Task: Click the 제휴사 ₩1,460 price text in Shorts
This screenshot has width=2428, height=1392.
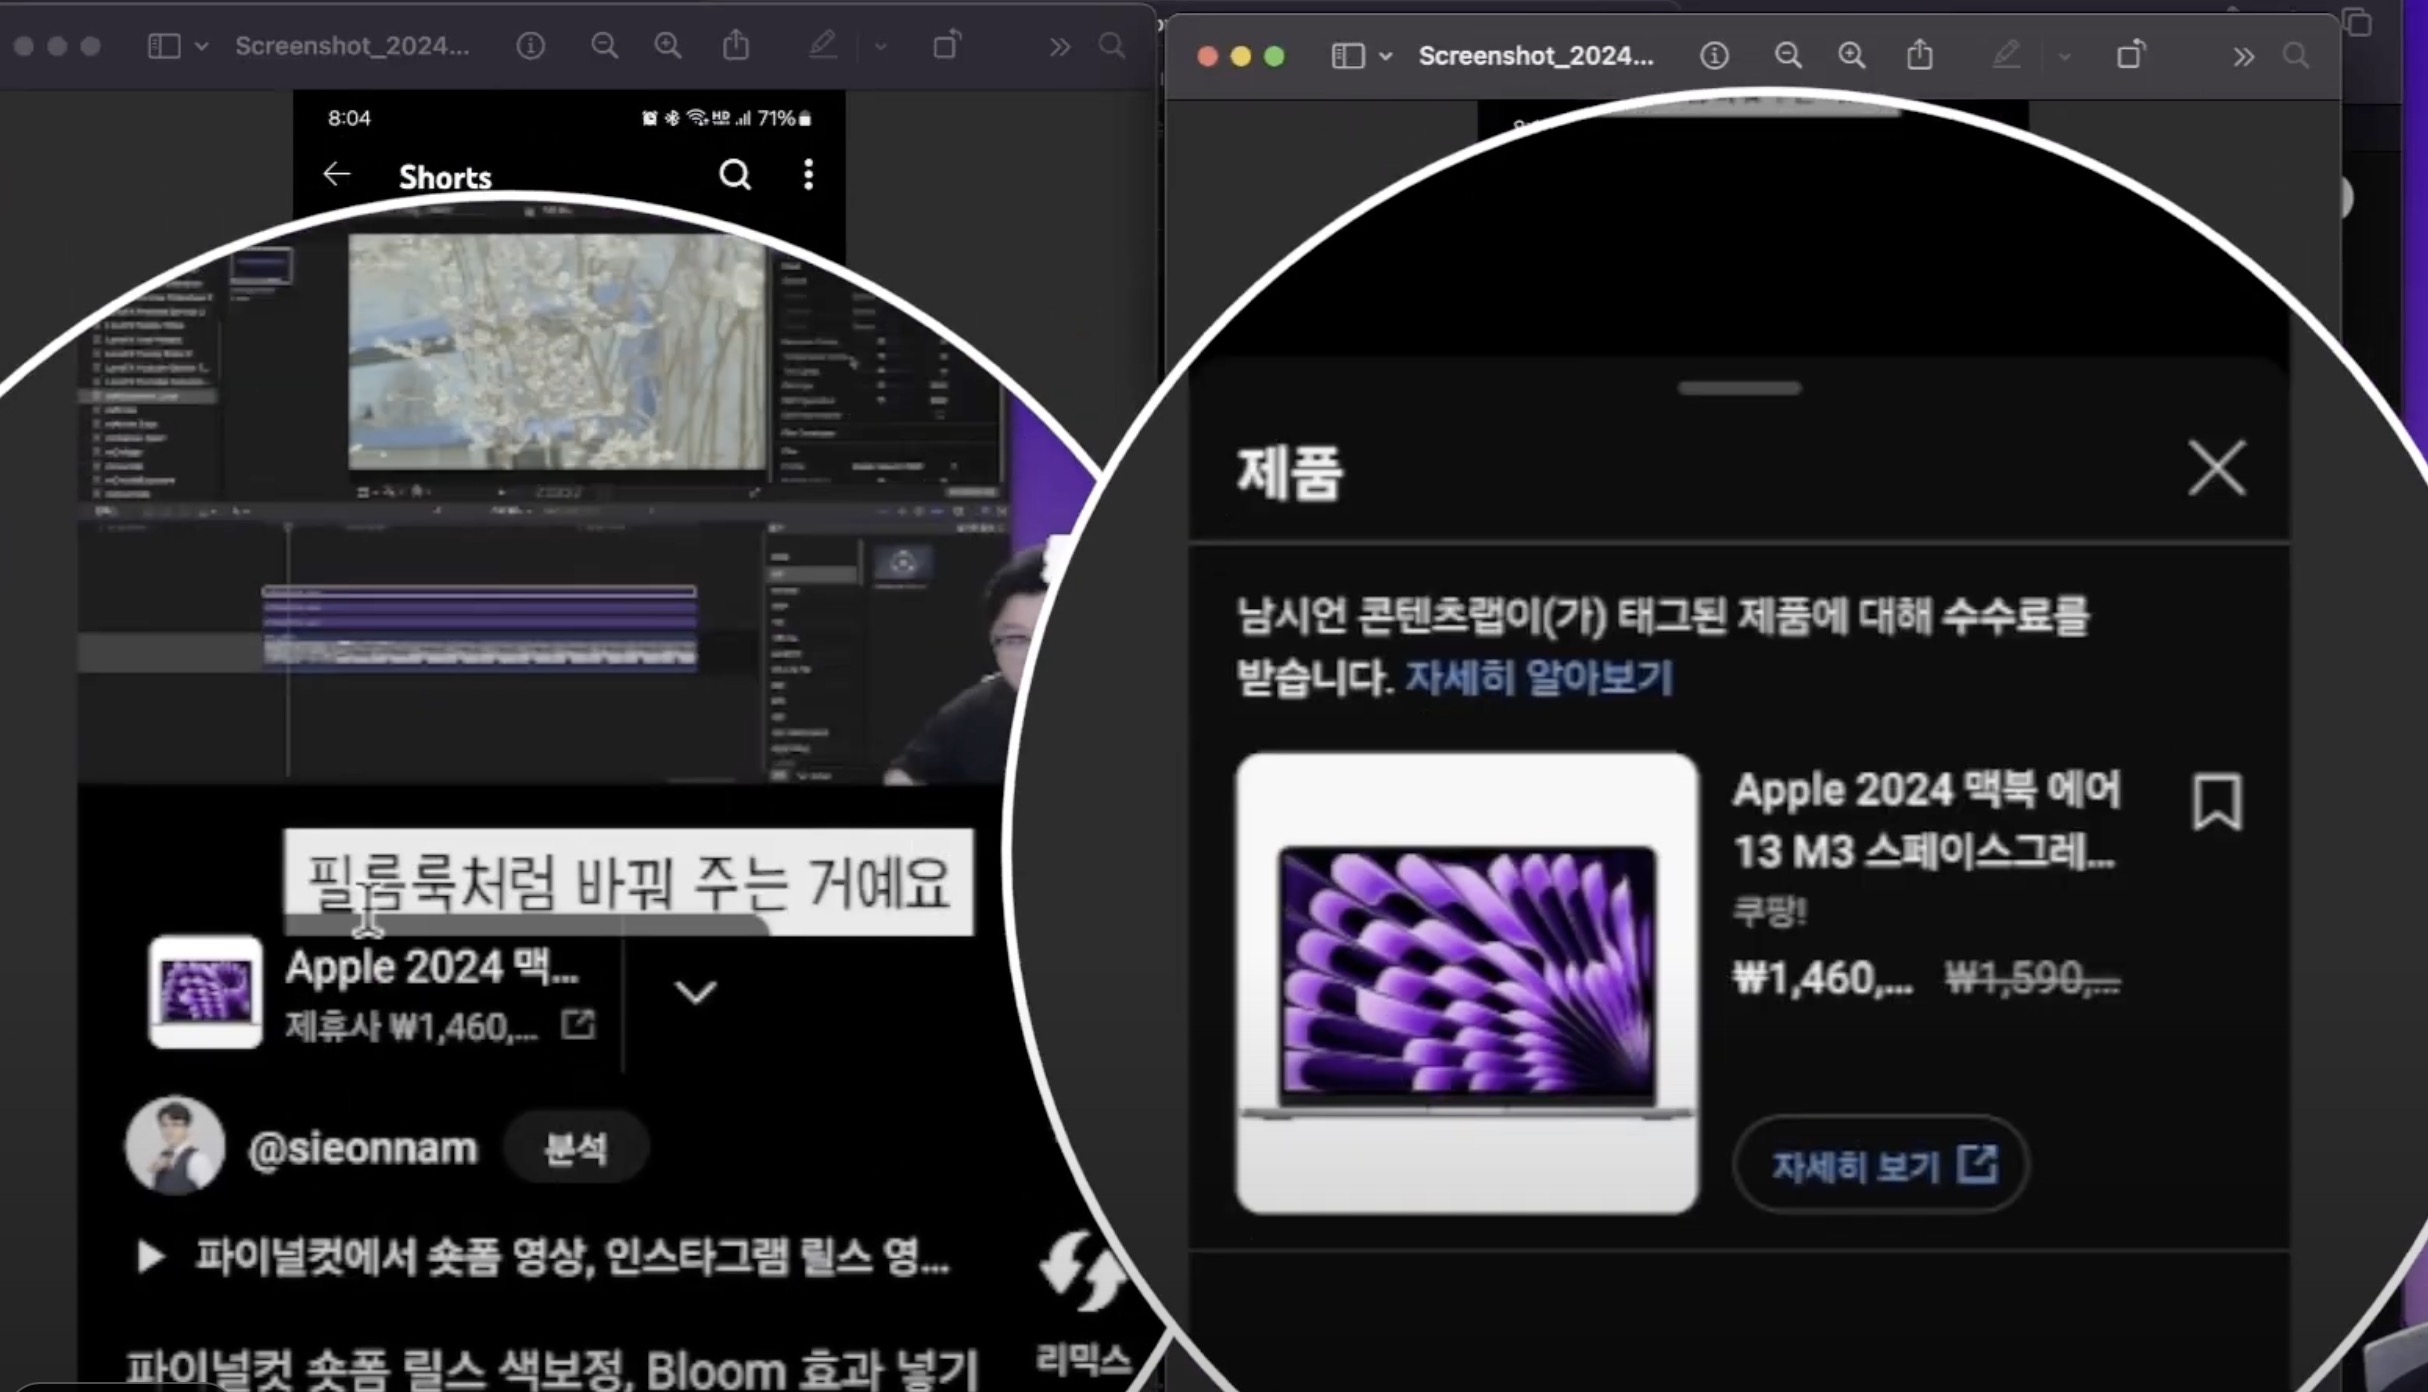Action: coord(412,1026)
